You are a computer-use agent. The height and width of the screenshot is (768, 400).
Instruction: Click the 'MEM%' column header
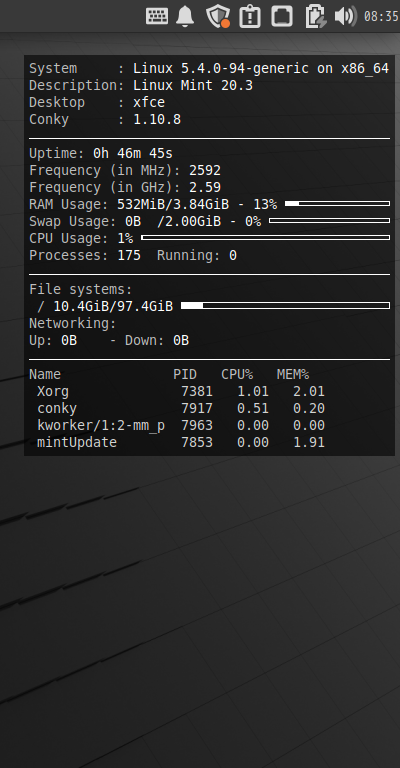(x=293, y=375)
